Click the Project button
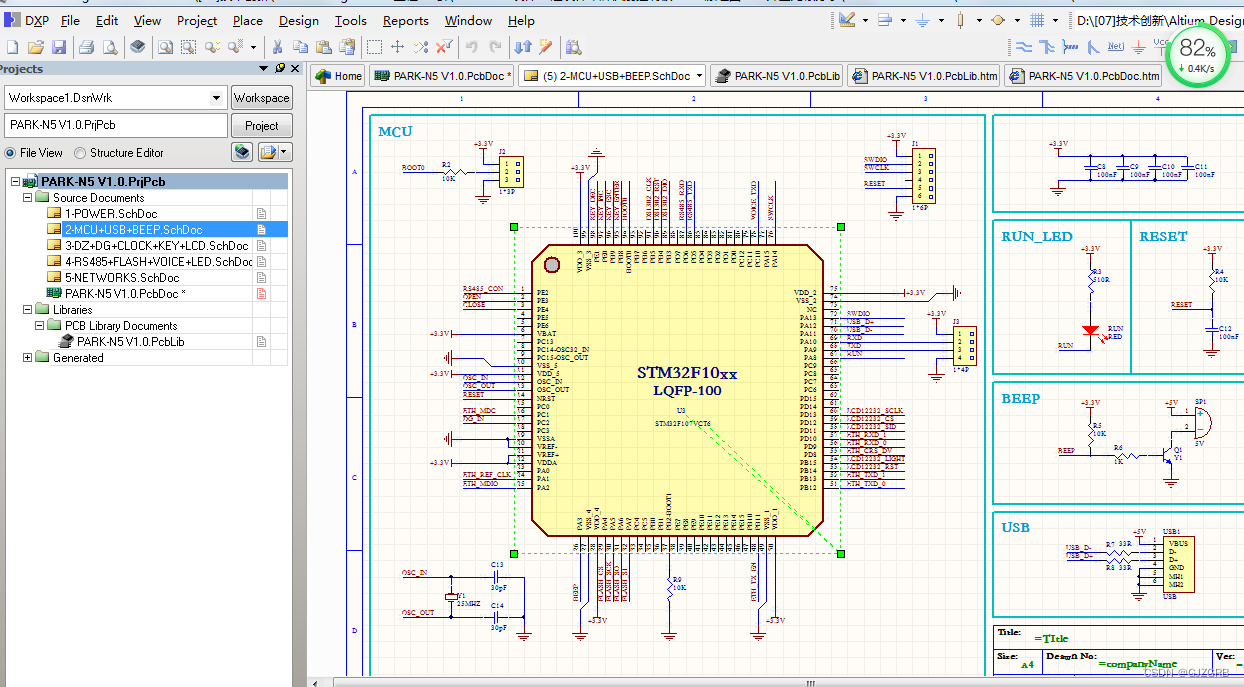The width and height of the screenshot is (1244, 687). point(262,126)
